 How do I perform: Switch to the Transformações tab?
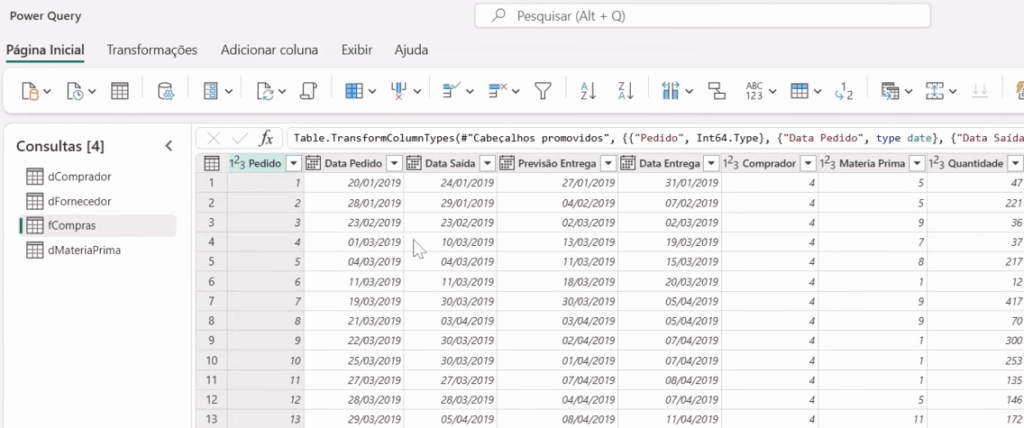(x=152, y=50)
